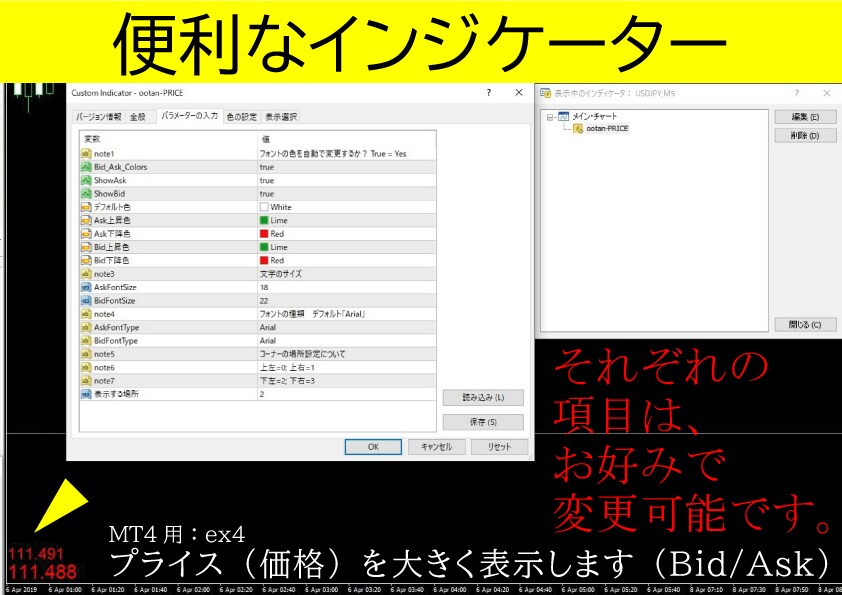Viewport: 842px width, 595px height.
Task: Click the note1 string variable icon
Action: click(x=86, y=154)
